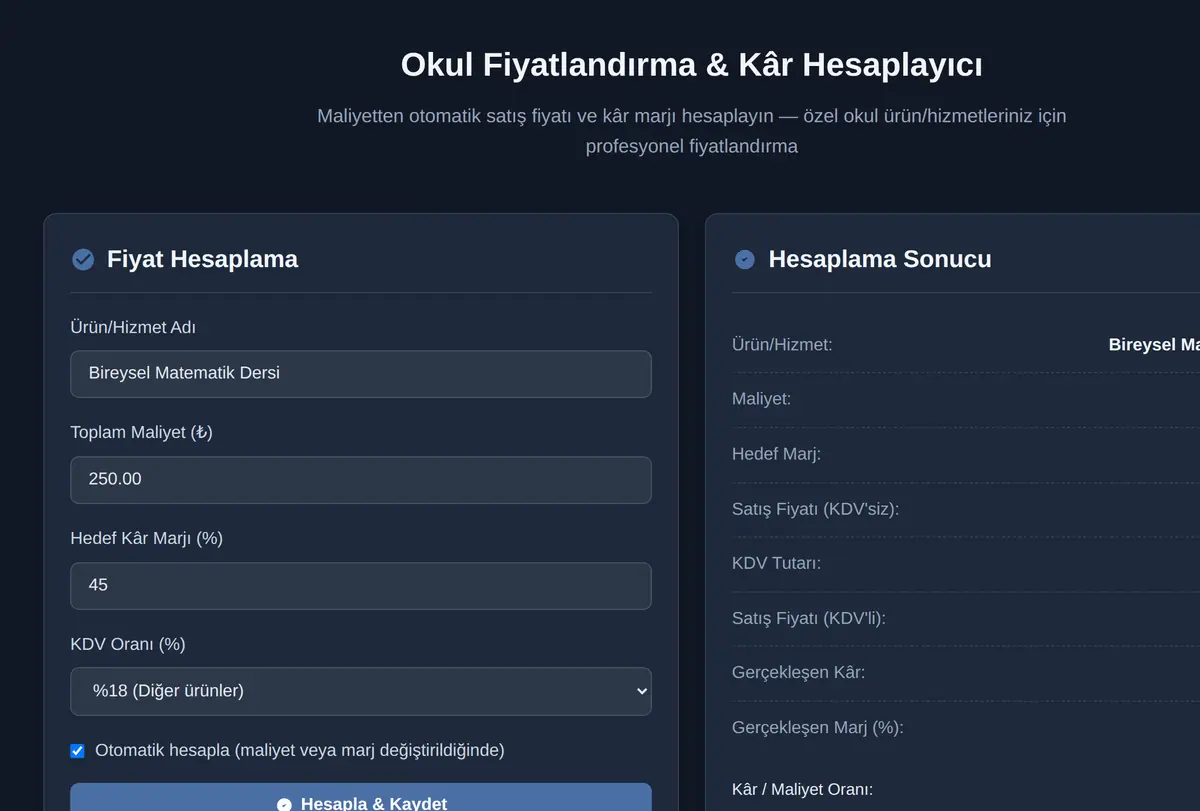Viewport: 1200px width, 811px height.
Task: Click the Satış Fiyatı (KDV'li): label
Action: coord(809,618)
